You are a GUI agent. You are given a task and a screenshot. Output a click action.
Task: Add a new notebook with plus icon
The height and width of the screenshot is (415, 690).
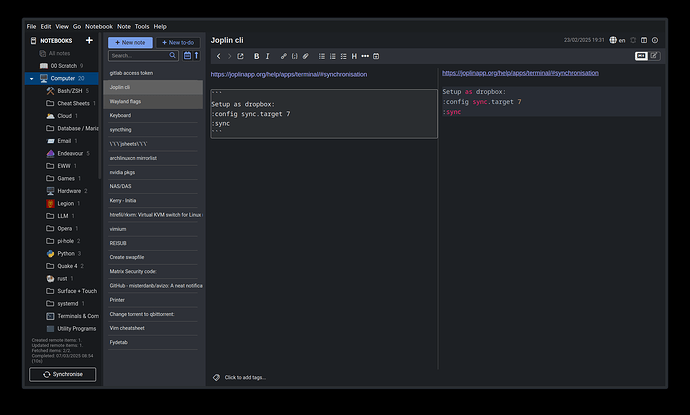coord(89,41)
